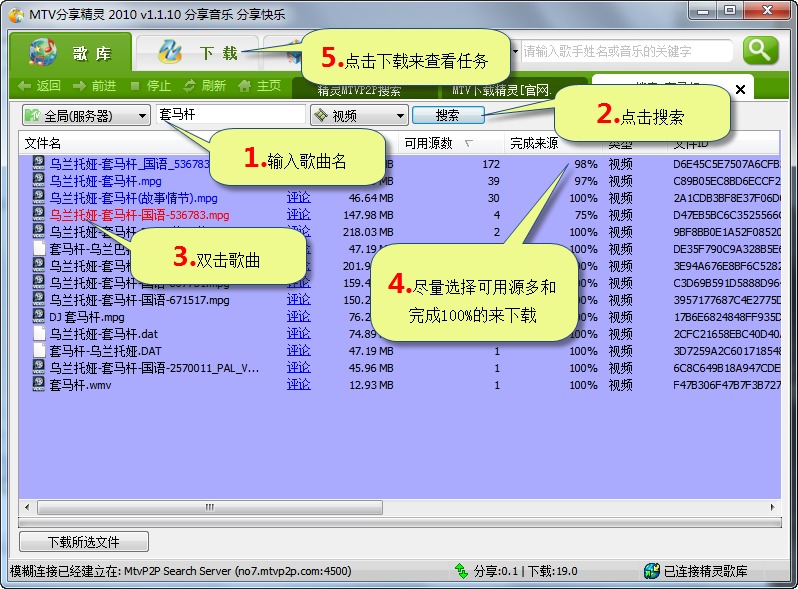Open the 精灵MTVP2P搜索 tab

pyautogui.click(x=359, y=91)
